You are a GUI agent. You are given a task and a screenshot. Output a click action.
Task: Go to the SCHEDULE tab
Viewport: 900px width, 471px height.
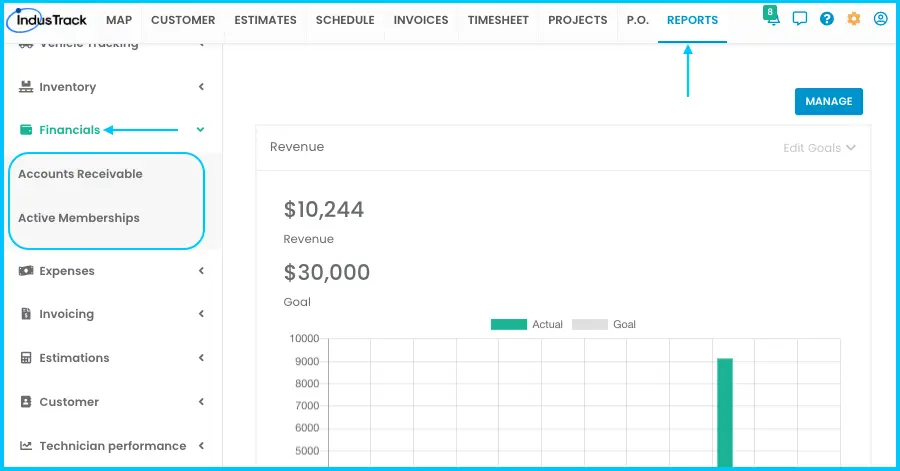click(345, 20)
